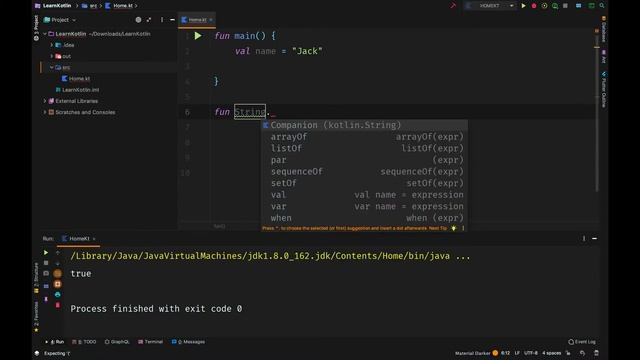Click the 4 spaces indent setting in the status bar

551,353
